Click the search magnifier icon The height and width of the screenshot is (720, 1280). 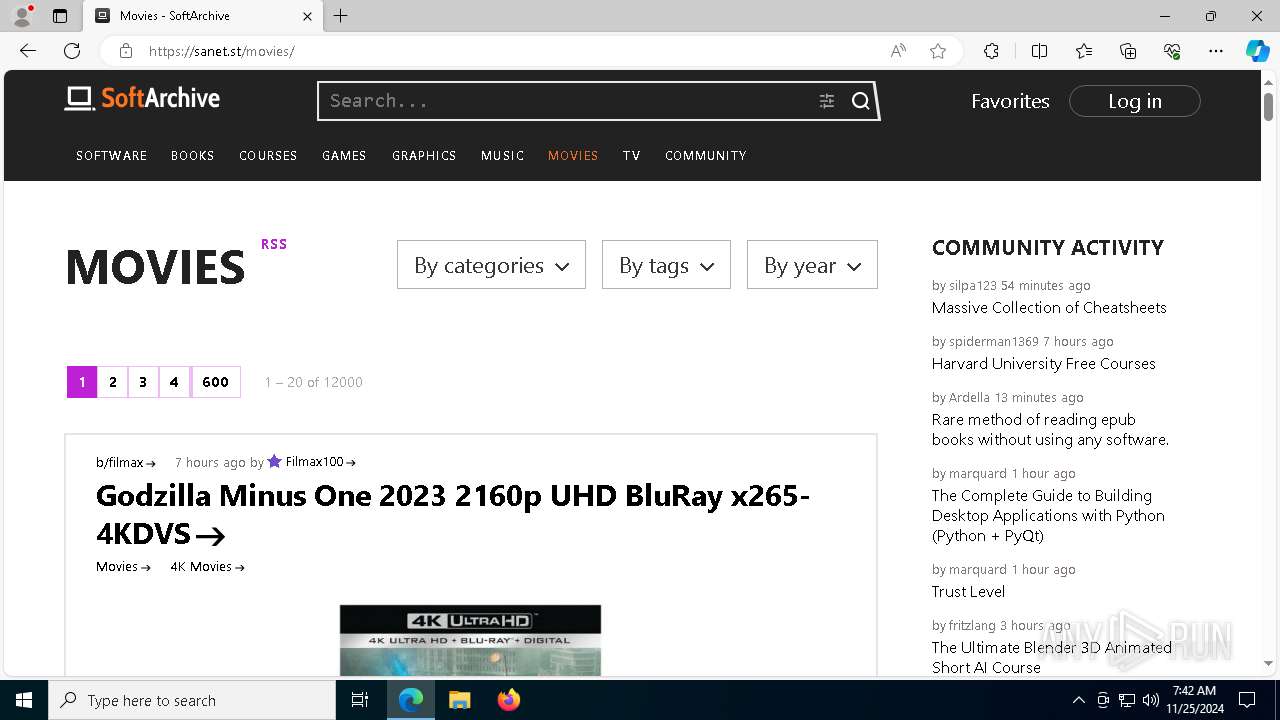[860, 101]
